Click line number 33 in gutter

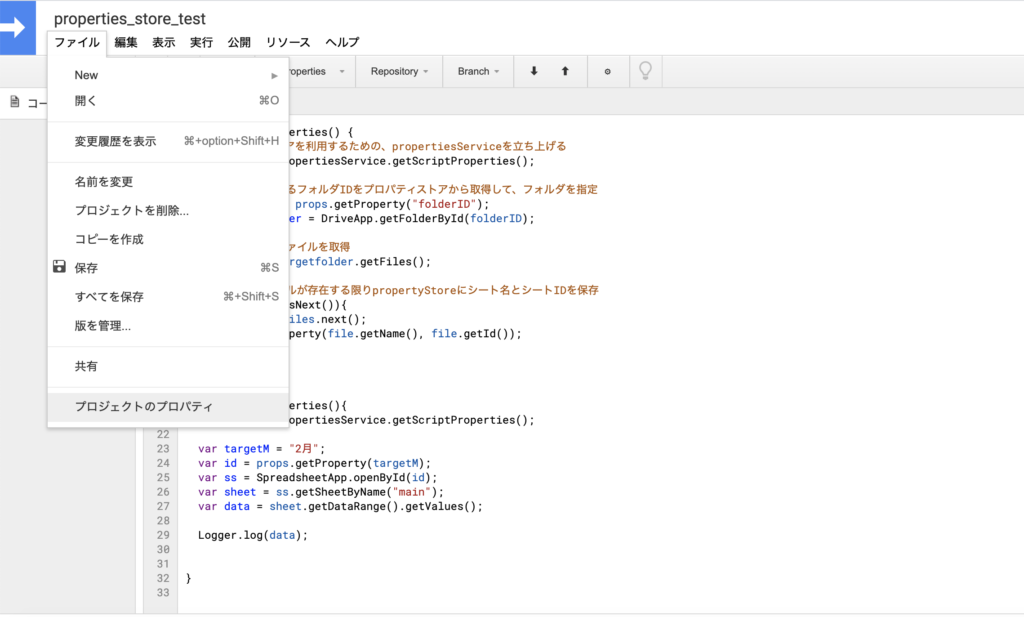tap(163, 592)
